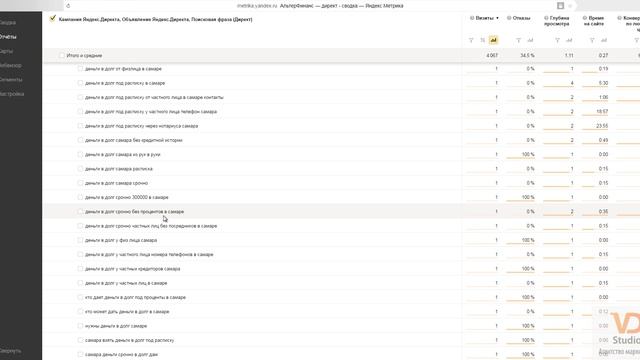Click the phrase деньги в долг срочно без процентов в самаре
The width and height of the screenshot is (640, 360).
pyautogui.click(x=134, y=211)
